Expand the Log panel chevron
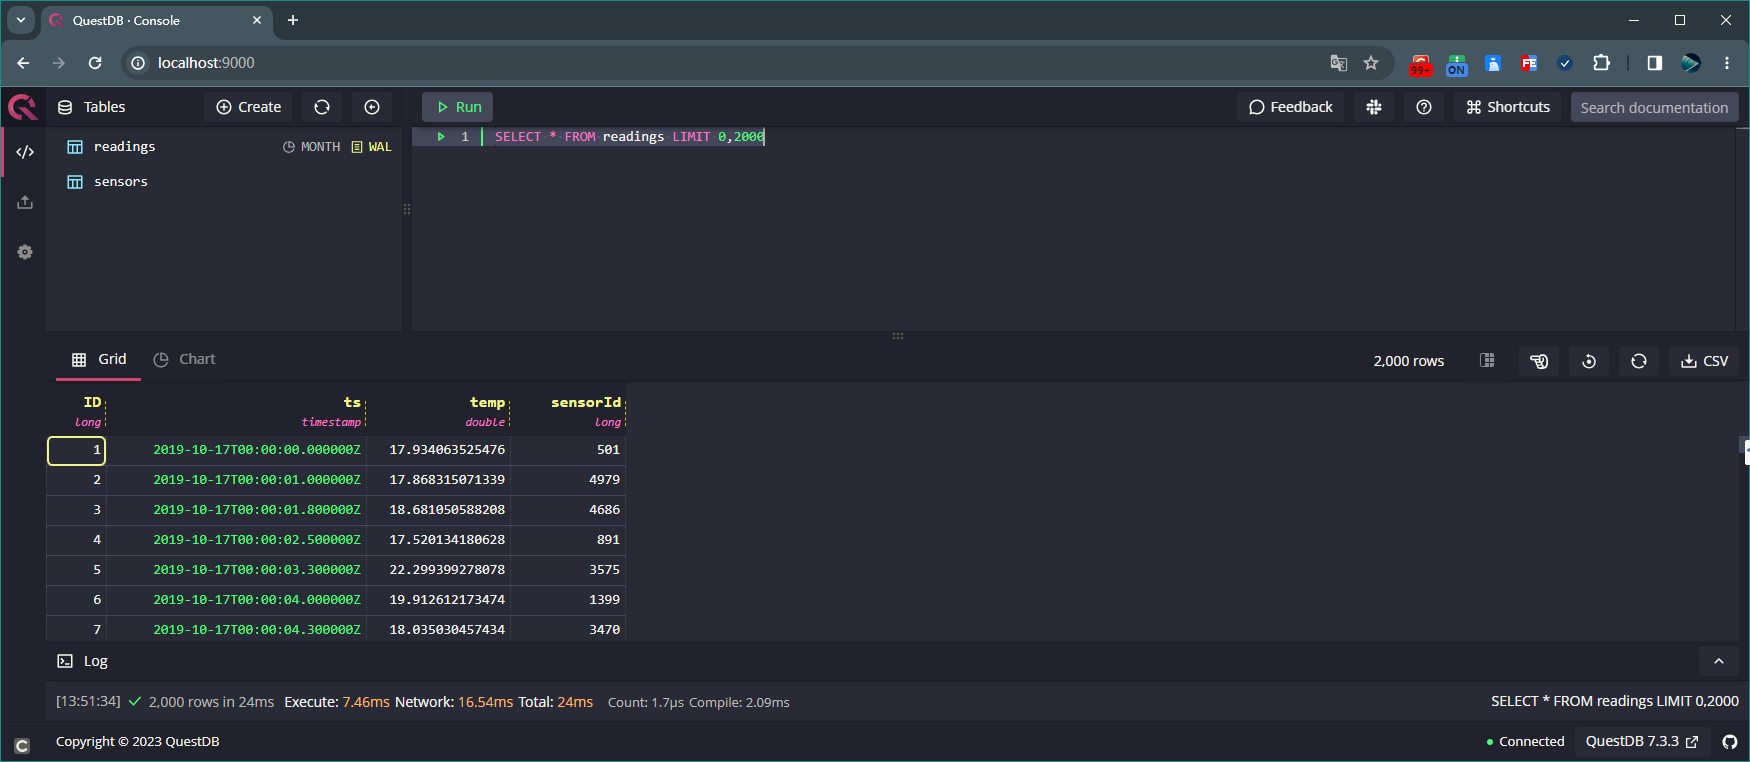 [1719, 661]
